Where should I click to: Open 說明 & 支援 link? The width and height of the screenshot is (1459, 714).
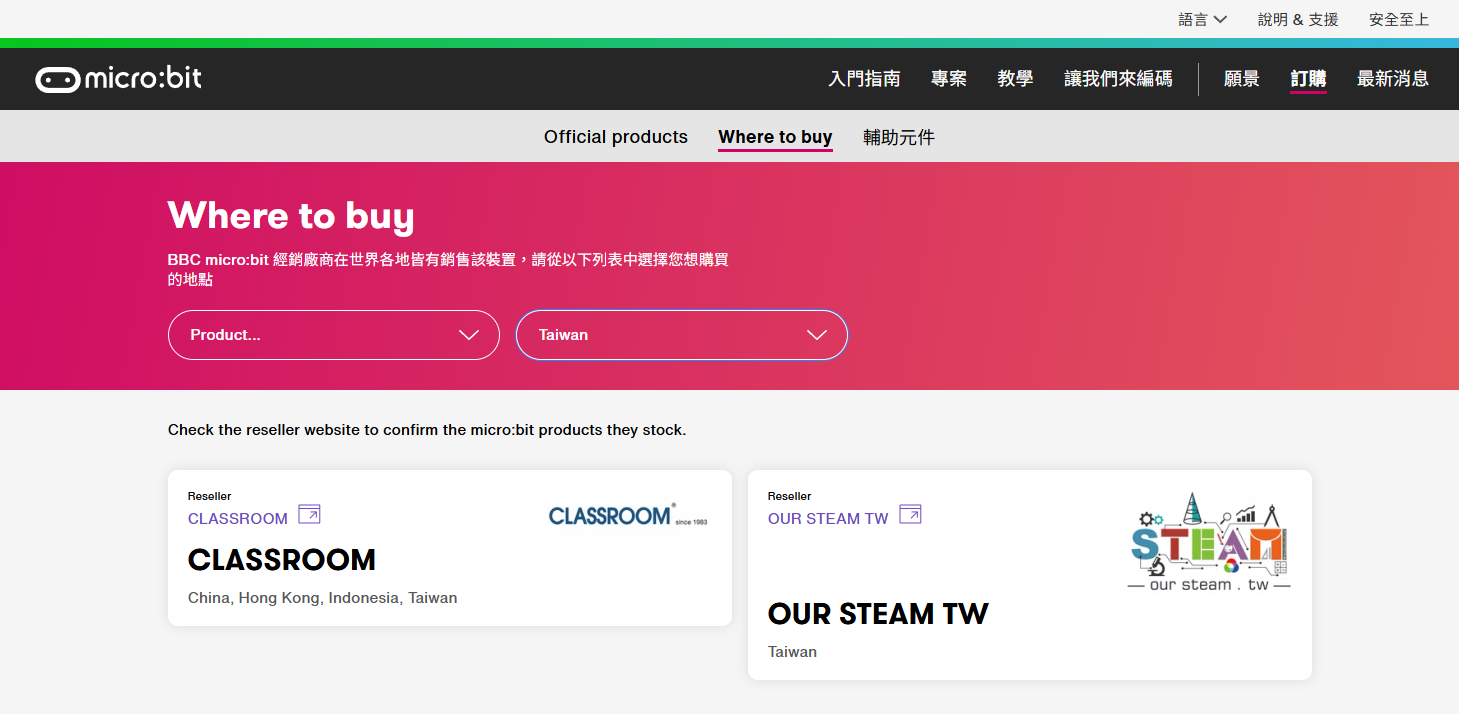coord(1298,20)
